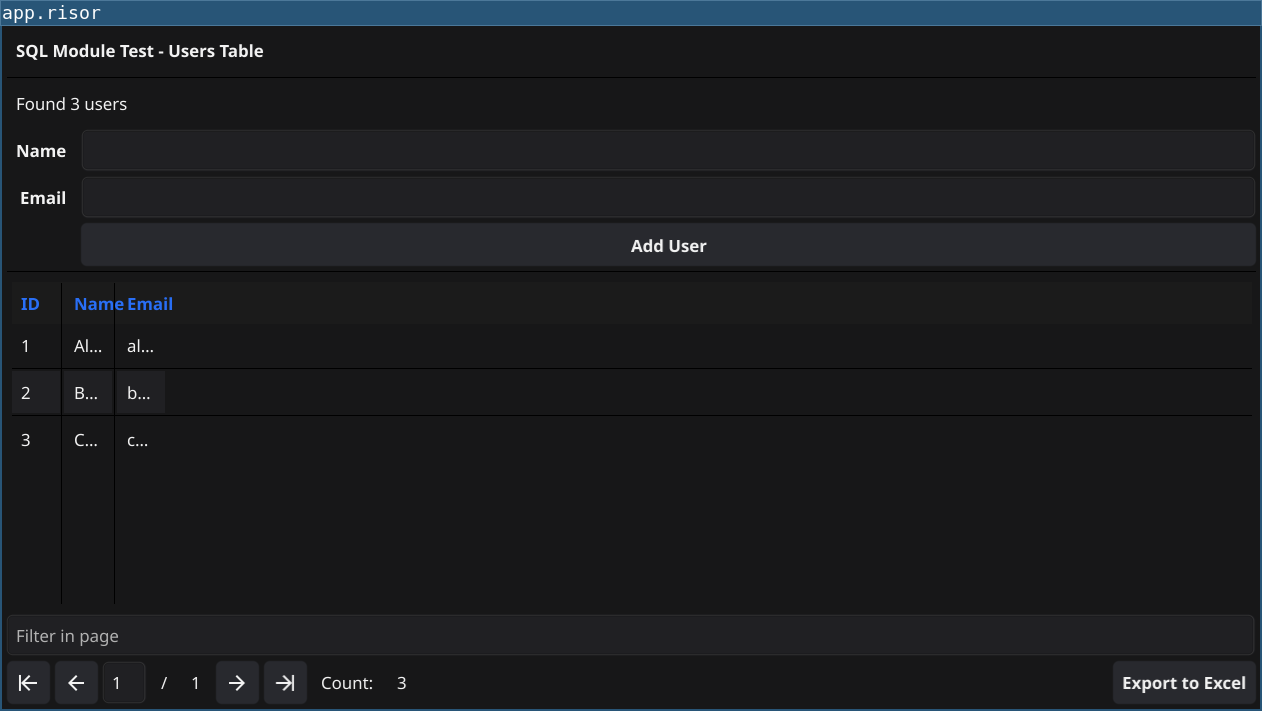Go to first page arrow icon

click(x=28, y=683)
